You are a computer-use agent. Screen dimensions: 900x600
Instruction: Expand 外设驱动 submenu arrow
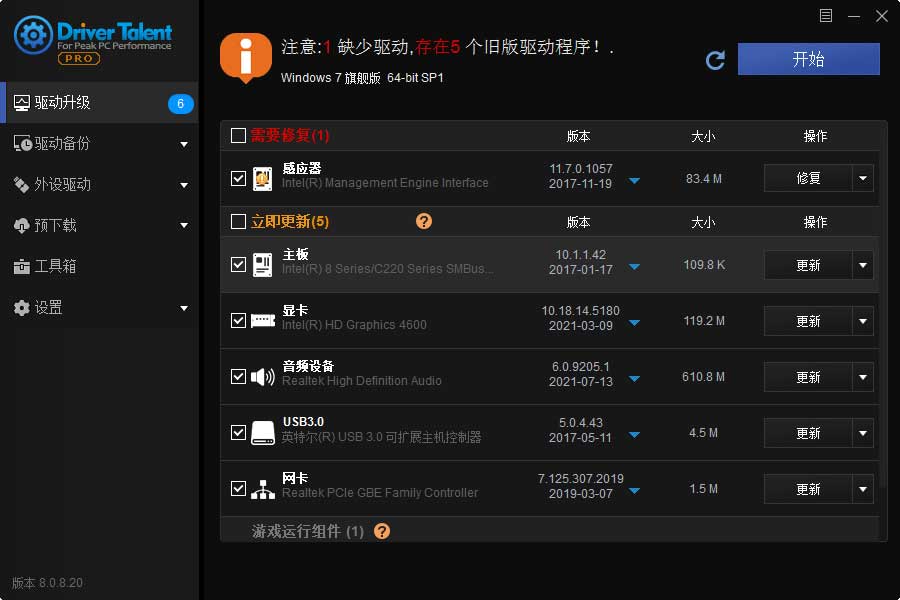tap(184, 185)
